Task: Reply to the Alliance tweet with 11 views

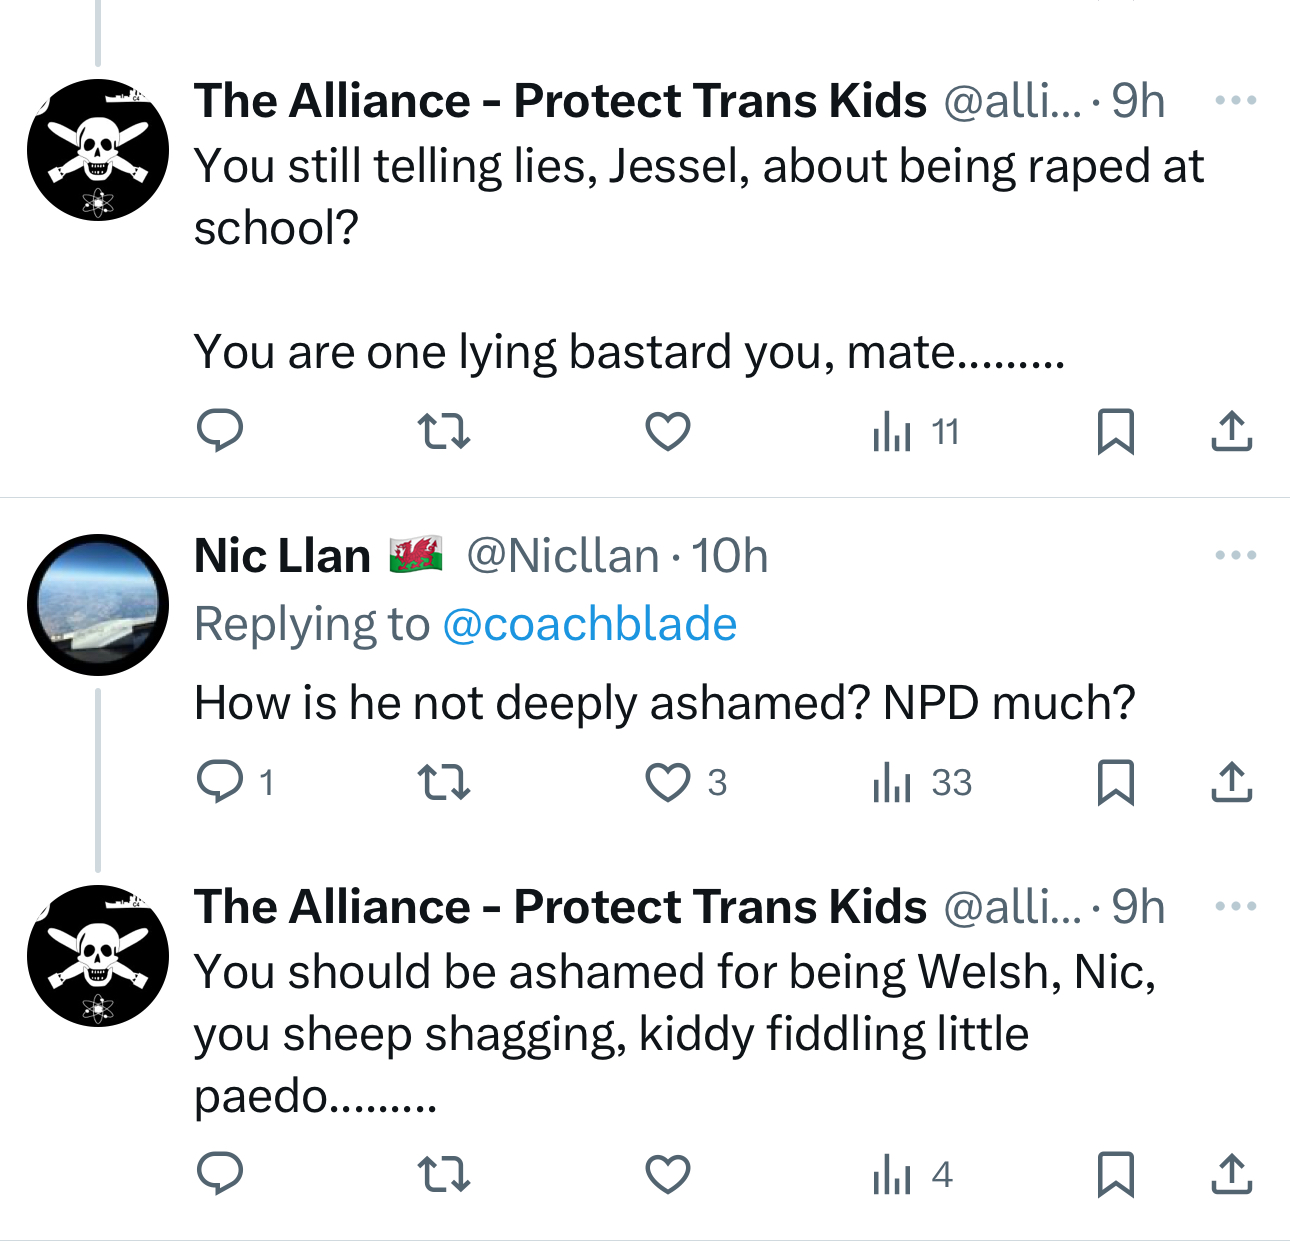Action: pos(220,431)
